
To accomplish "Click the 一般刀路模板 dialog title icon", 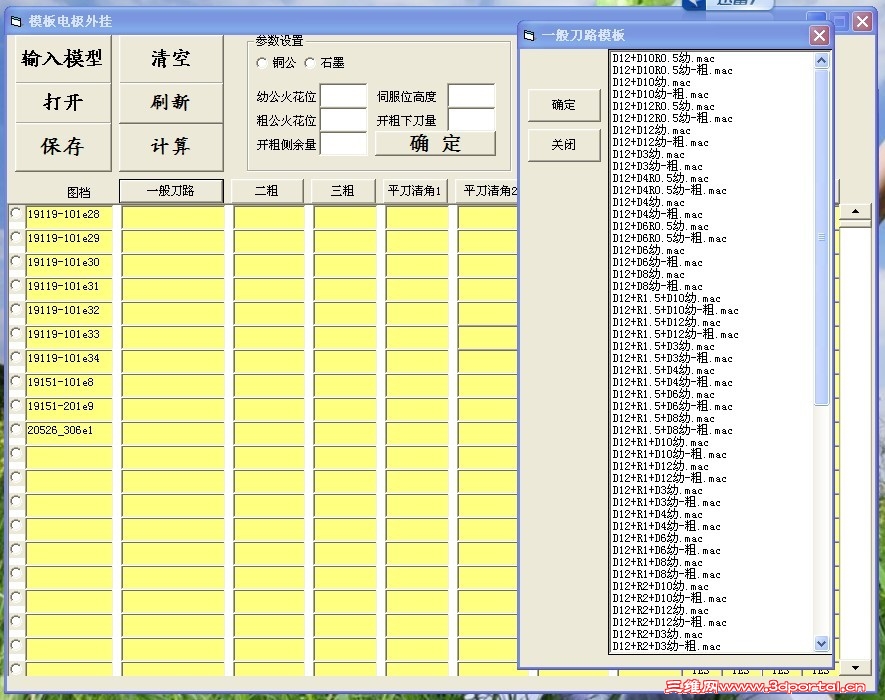I will [x=529, y=36].
